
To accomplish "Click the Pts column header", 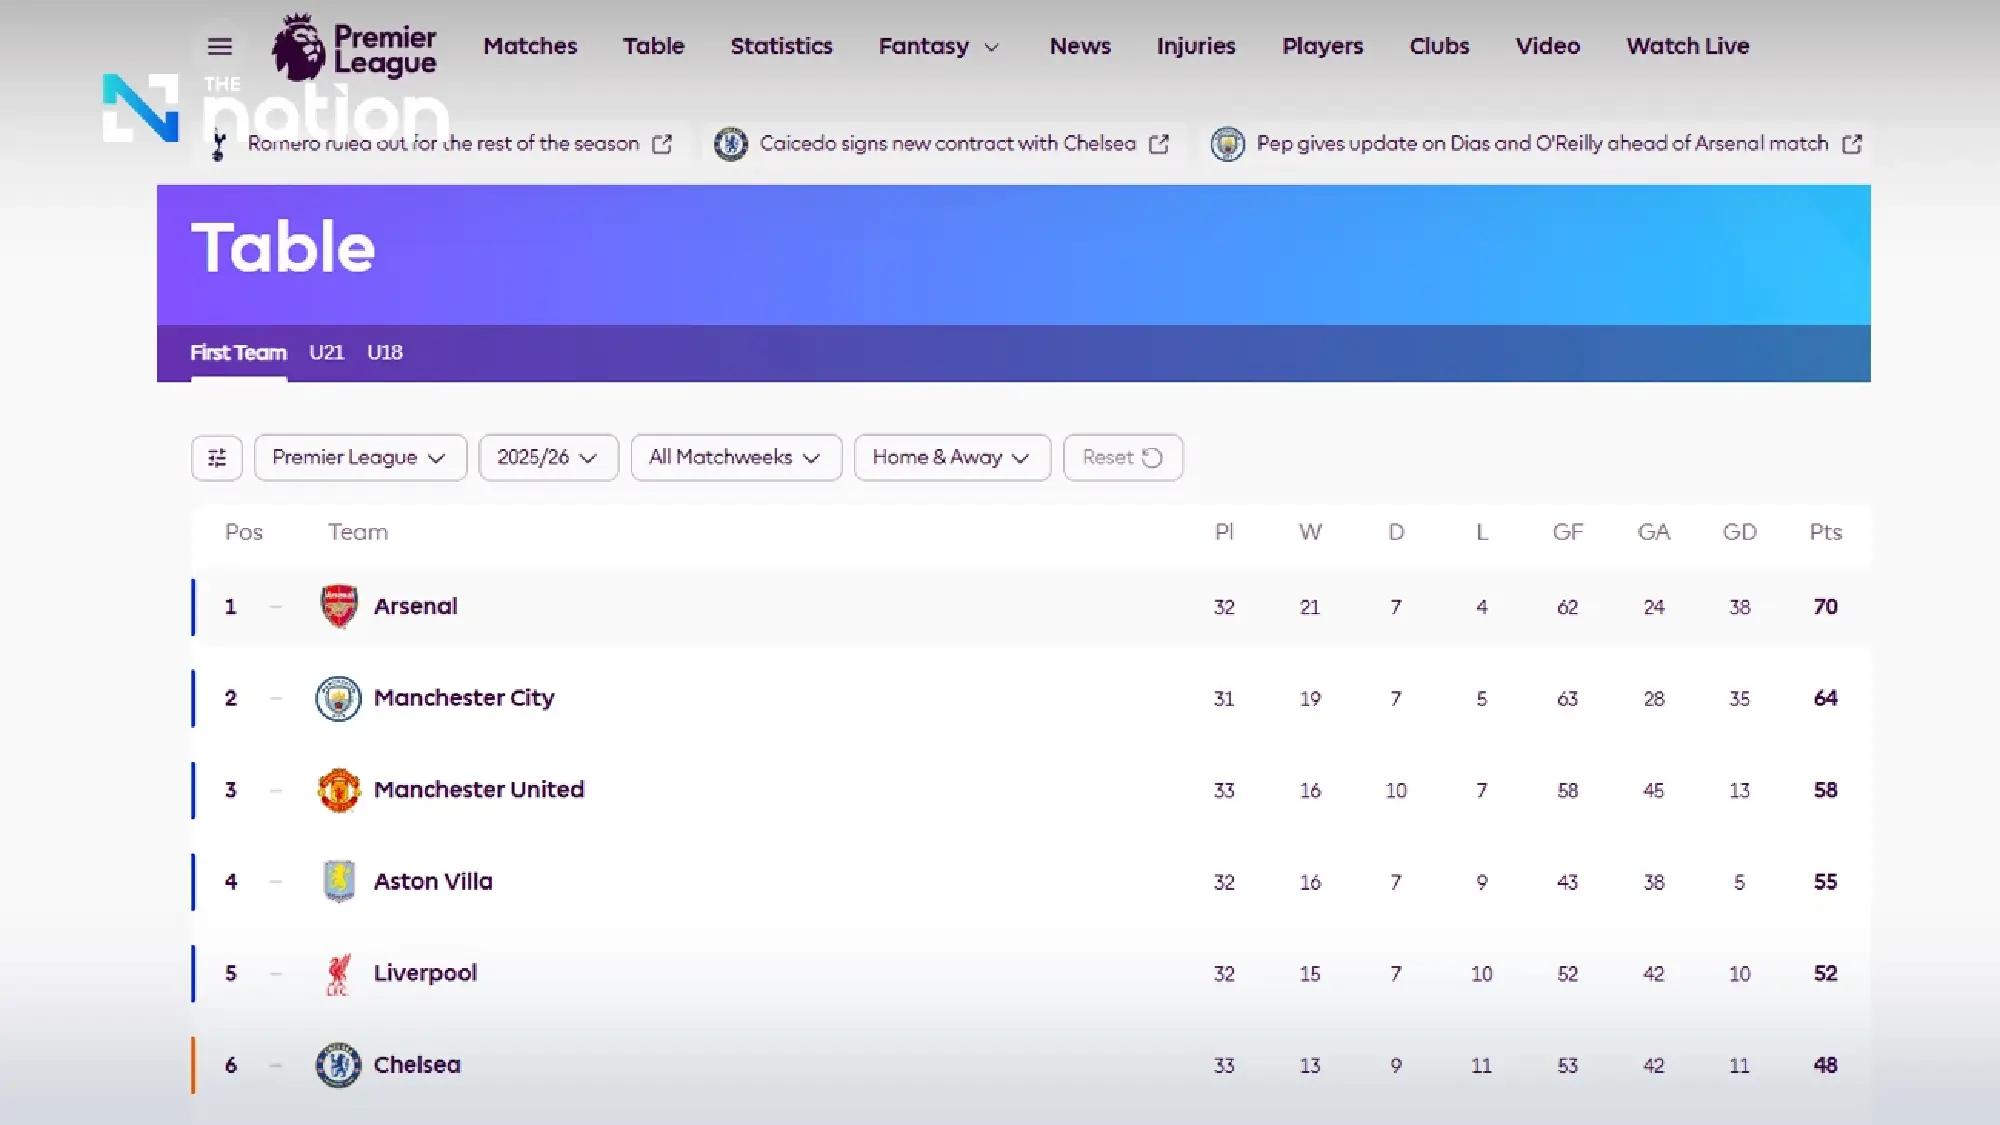I will click(x=1825, y=532).
